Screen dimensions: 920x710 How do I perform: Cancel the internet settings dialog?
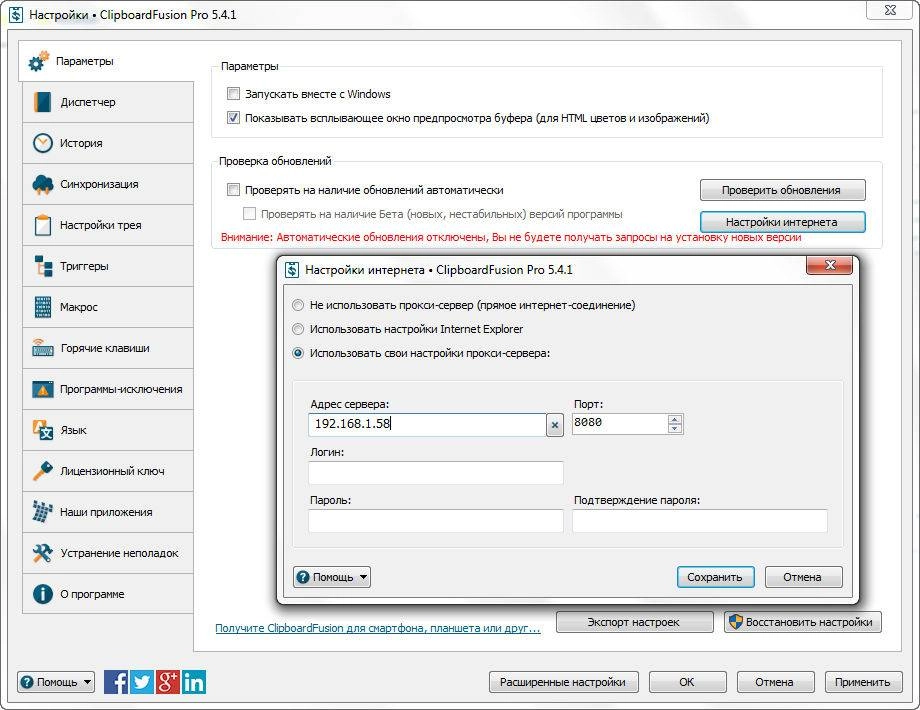pos(803,577)
